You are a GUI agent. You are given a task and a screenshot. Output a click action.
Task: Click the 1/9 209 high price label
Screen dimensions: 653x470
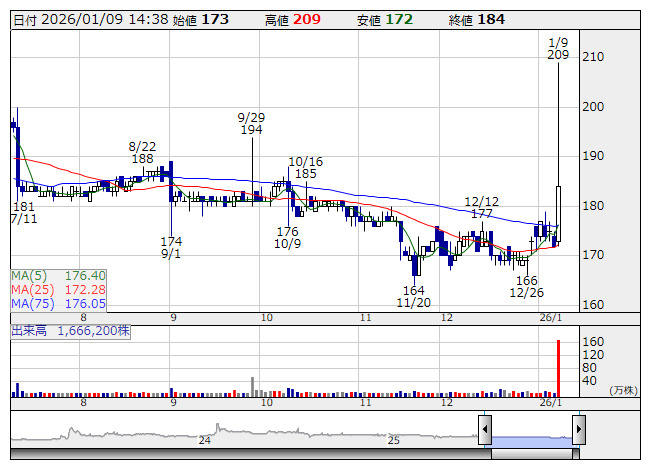point(558,48)
